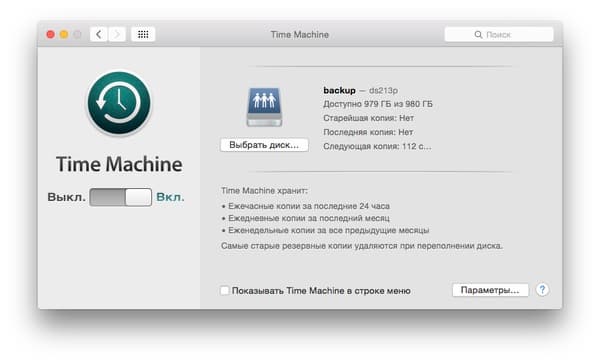Click Еженедельные копии за все предыдущие месяцы
Image resolution: width=600 pixels, height=363 pixels.
pos(329,230)
